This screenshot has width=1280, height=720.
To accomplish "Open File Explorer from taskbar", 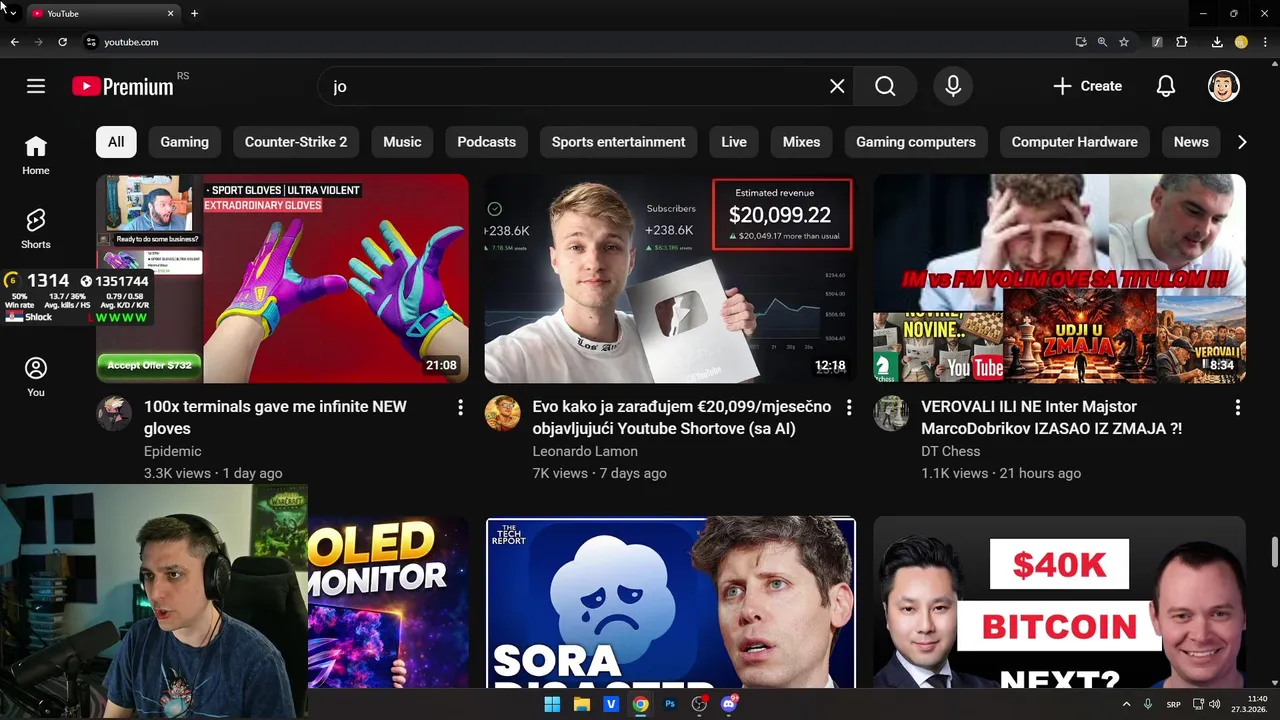I will point(581,704).
